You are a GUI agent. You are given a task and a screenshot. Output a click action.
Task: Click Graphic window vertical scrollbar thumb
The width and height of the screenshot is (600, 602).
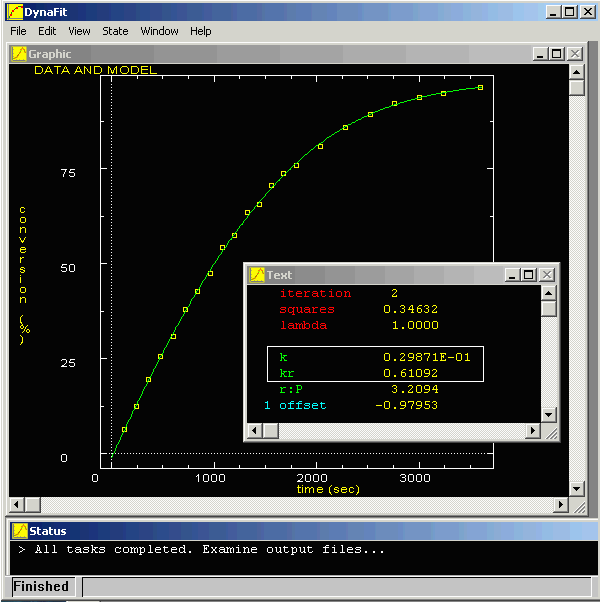(x=577, y=88)
